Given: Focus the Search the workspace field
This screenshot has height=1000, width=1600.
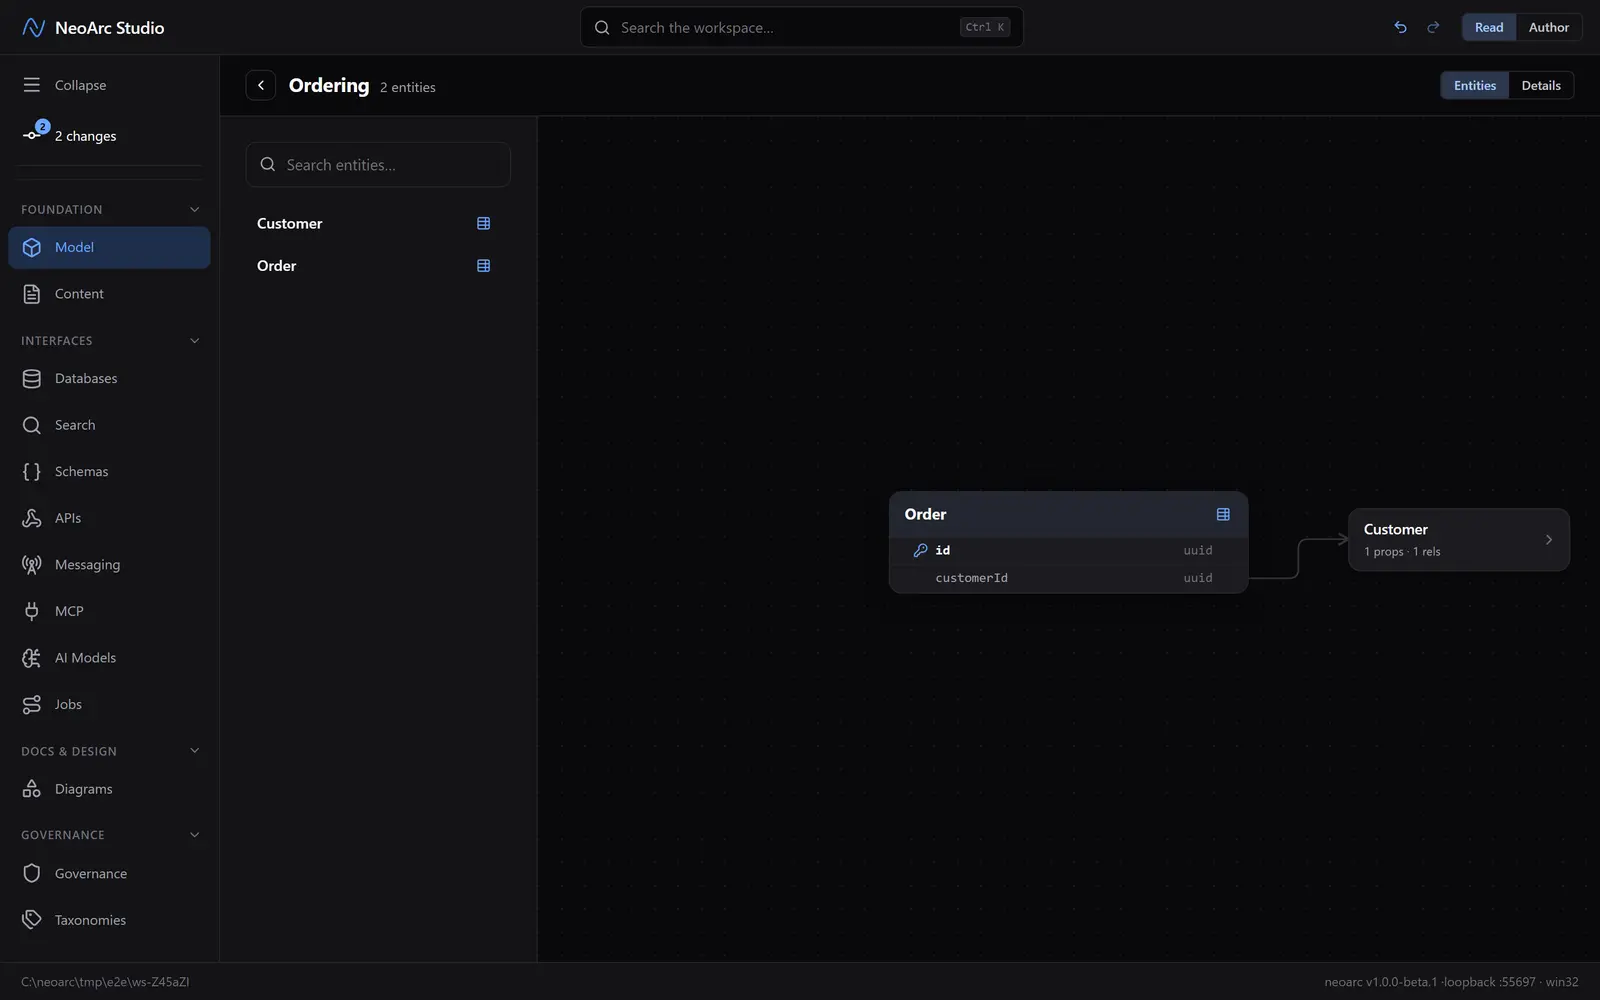Looking at the screenshot, I should tap(802, 27).
